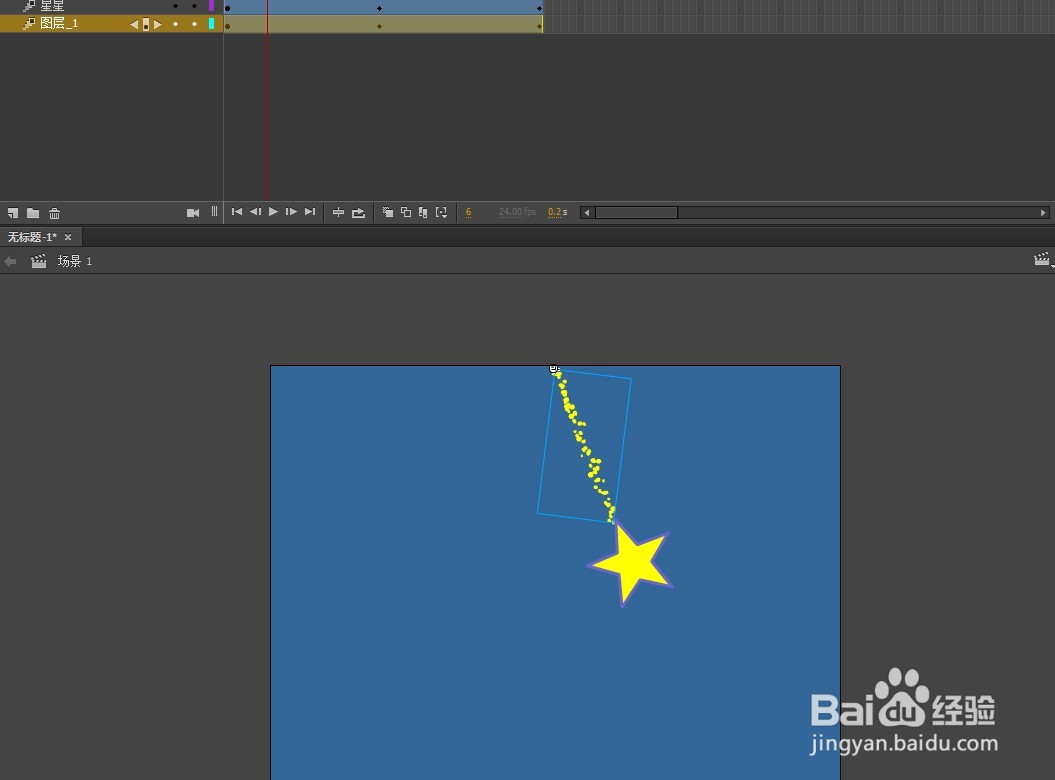Image resolution: width=1055 pixels, height=780 pixels.
Task: Center the timeline frame view
Action: tap(338, 212)
